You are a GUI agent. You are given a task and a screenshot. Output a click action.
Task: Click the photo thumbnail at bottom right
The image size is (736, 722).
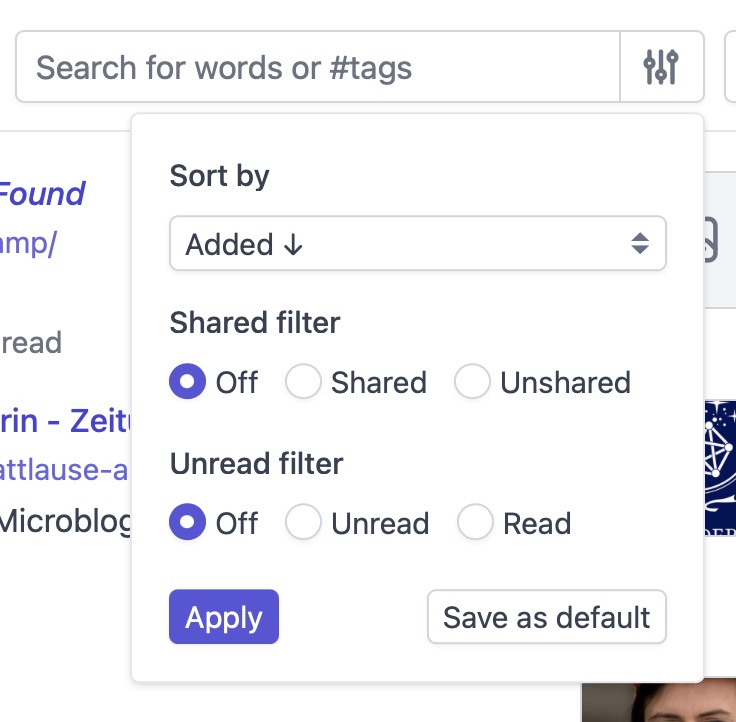[x=658, y=703]
